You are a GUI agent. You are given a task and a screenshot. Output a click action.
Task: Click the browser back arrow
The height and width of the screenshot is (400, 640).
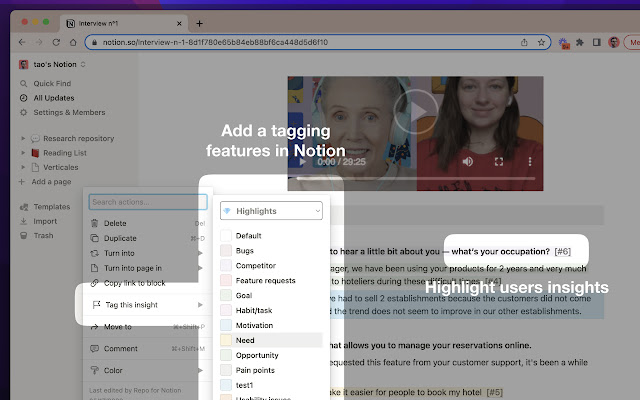coord(22,42)
